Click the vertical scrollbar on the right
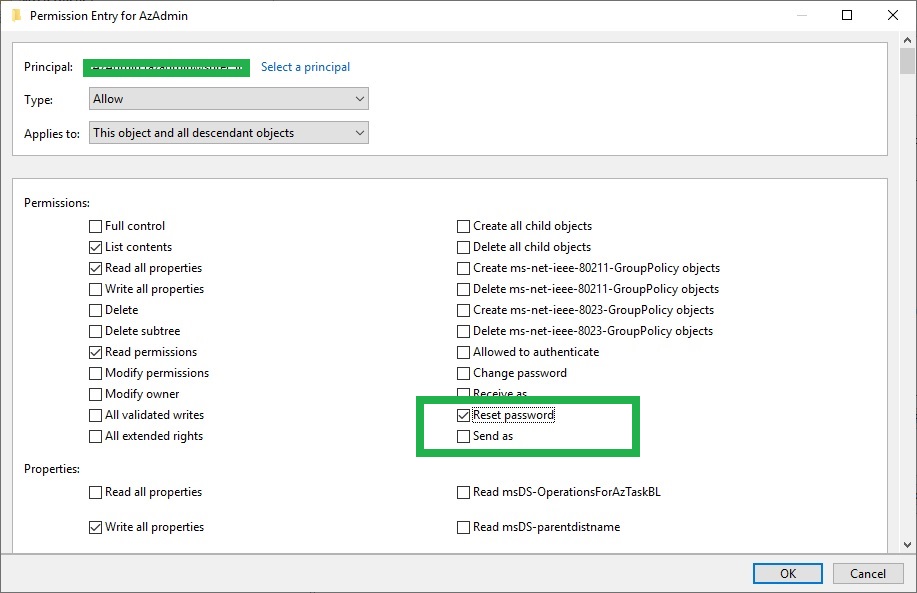This screenshot has height=593, width=917. coord(908,300)
